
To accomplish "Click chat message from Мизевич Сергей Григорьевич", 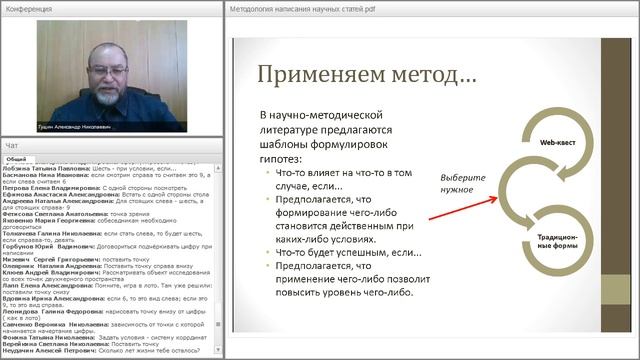I will 76,260.
